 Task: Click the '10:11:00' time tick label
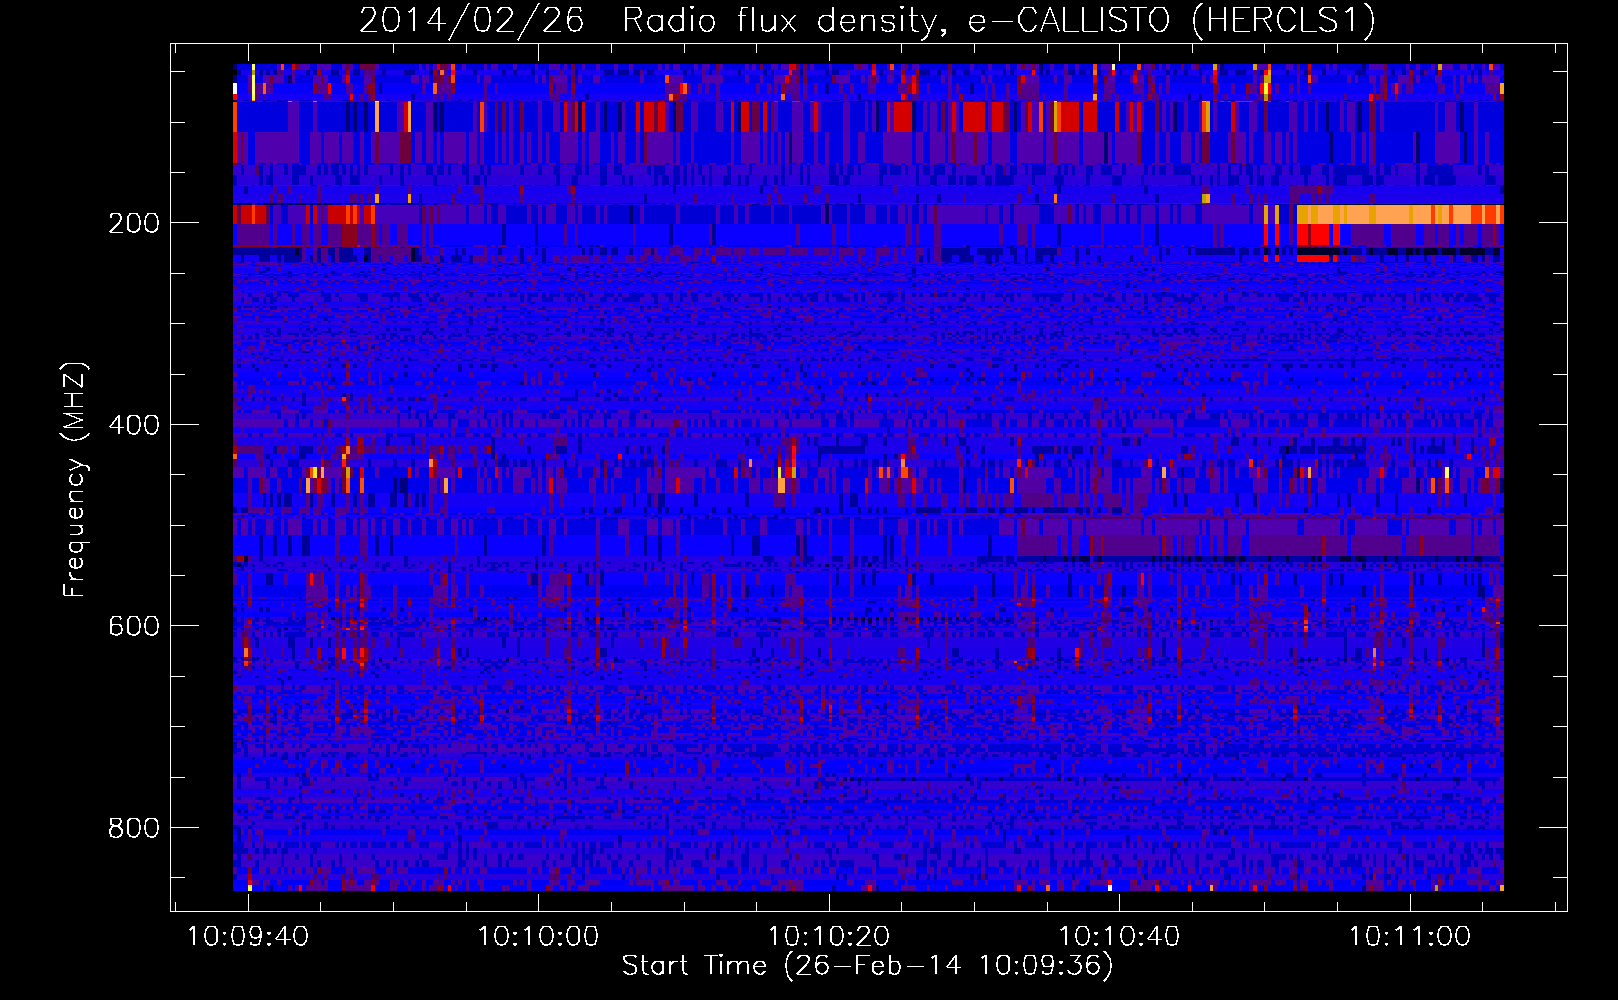point(1410,936)
